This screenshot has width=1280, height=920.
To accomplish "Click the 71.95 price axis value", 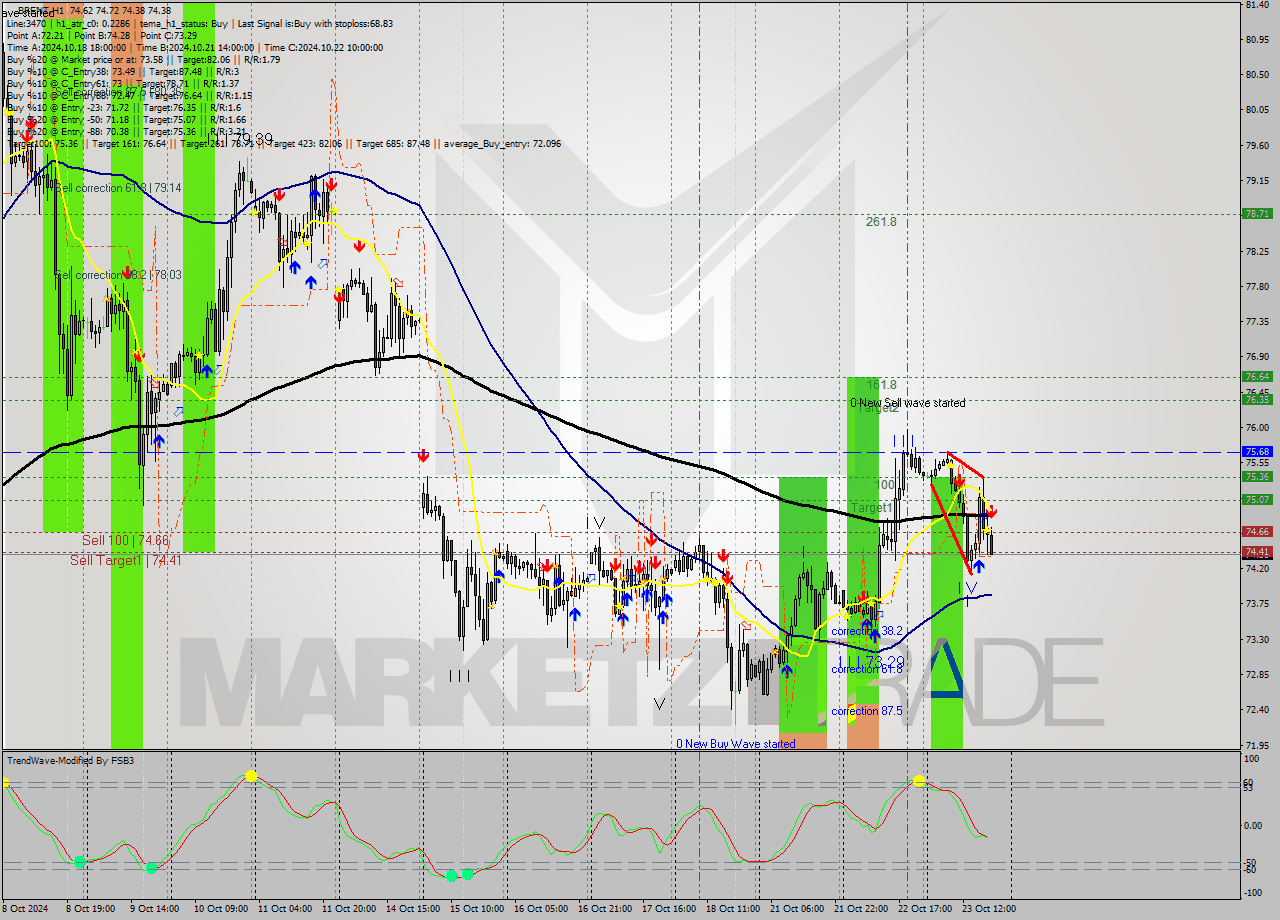I will 1256,745.
